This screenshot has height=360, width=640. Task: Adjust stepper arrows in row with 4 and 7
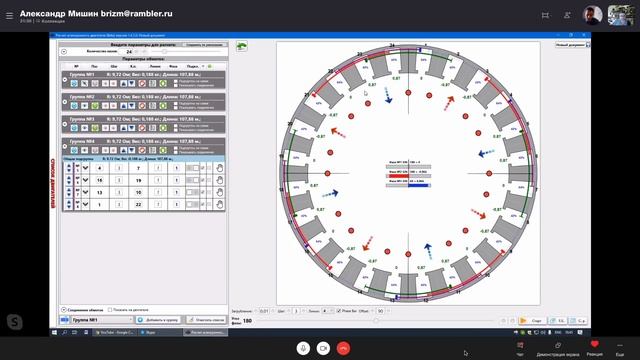click(x=69, y=168)
